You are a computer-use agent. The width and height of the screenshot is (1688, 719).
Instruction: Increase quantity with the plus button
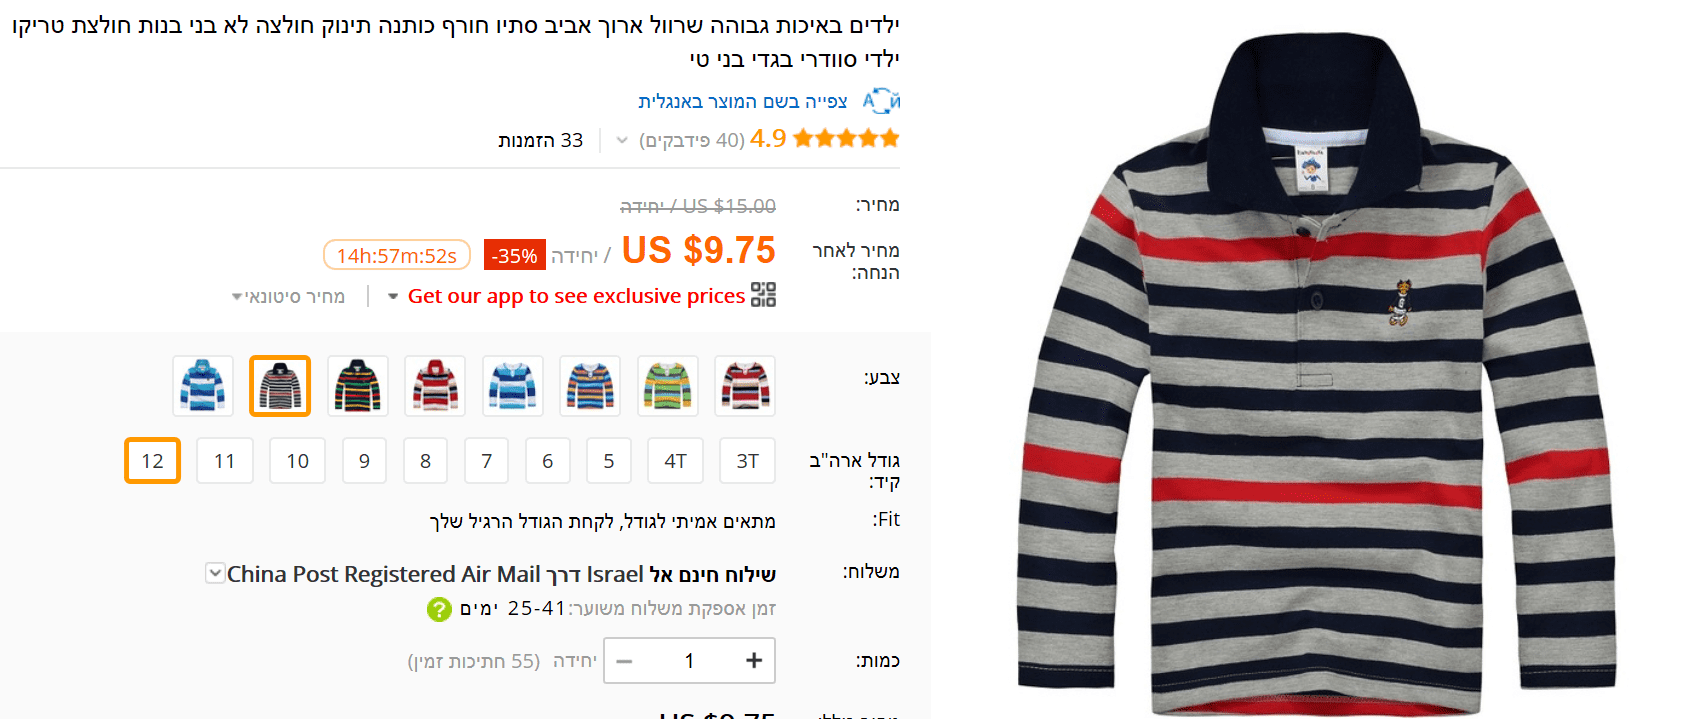pos(754,660)
